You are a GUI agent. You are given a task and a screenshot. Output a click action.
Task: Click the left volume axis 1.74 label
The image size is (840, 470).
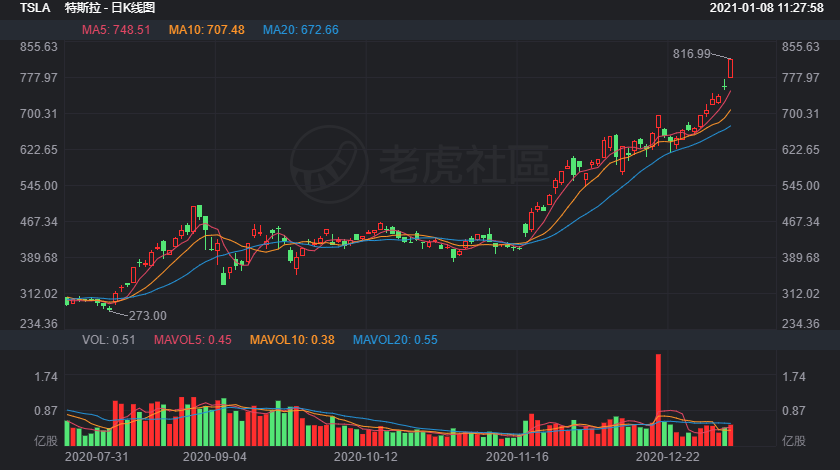pos(46,377)
